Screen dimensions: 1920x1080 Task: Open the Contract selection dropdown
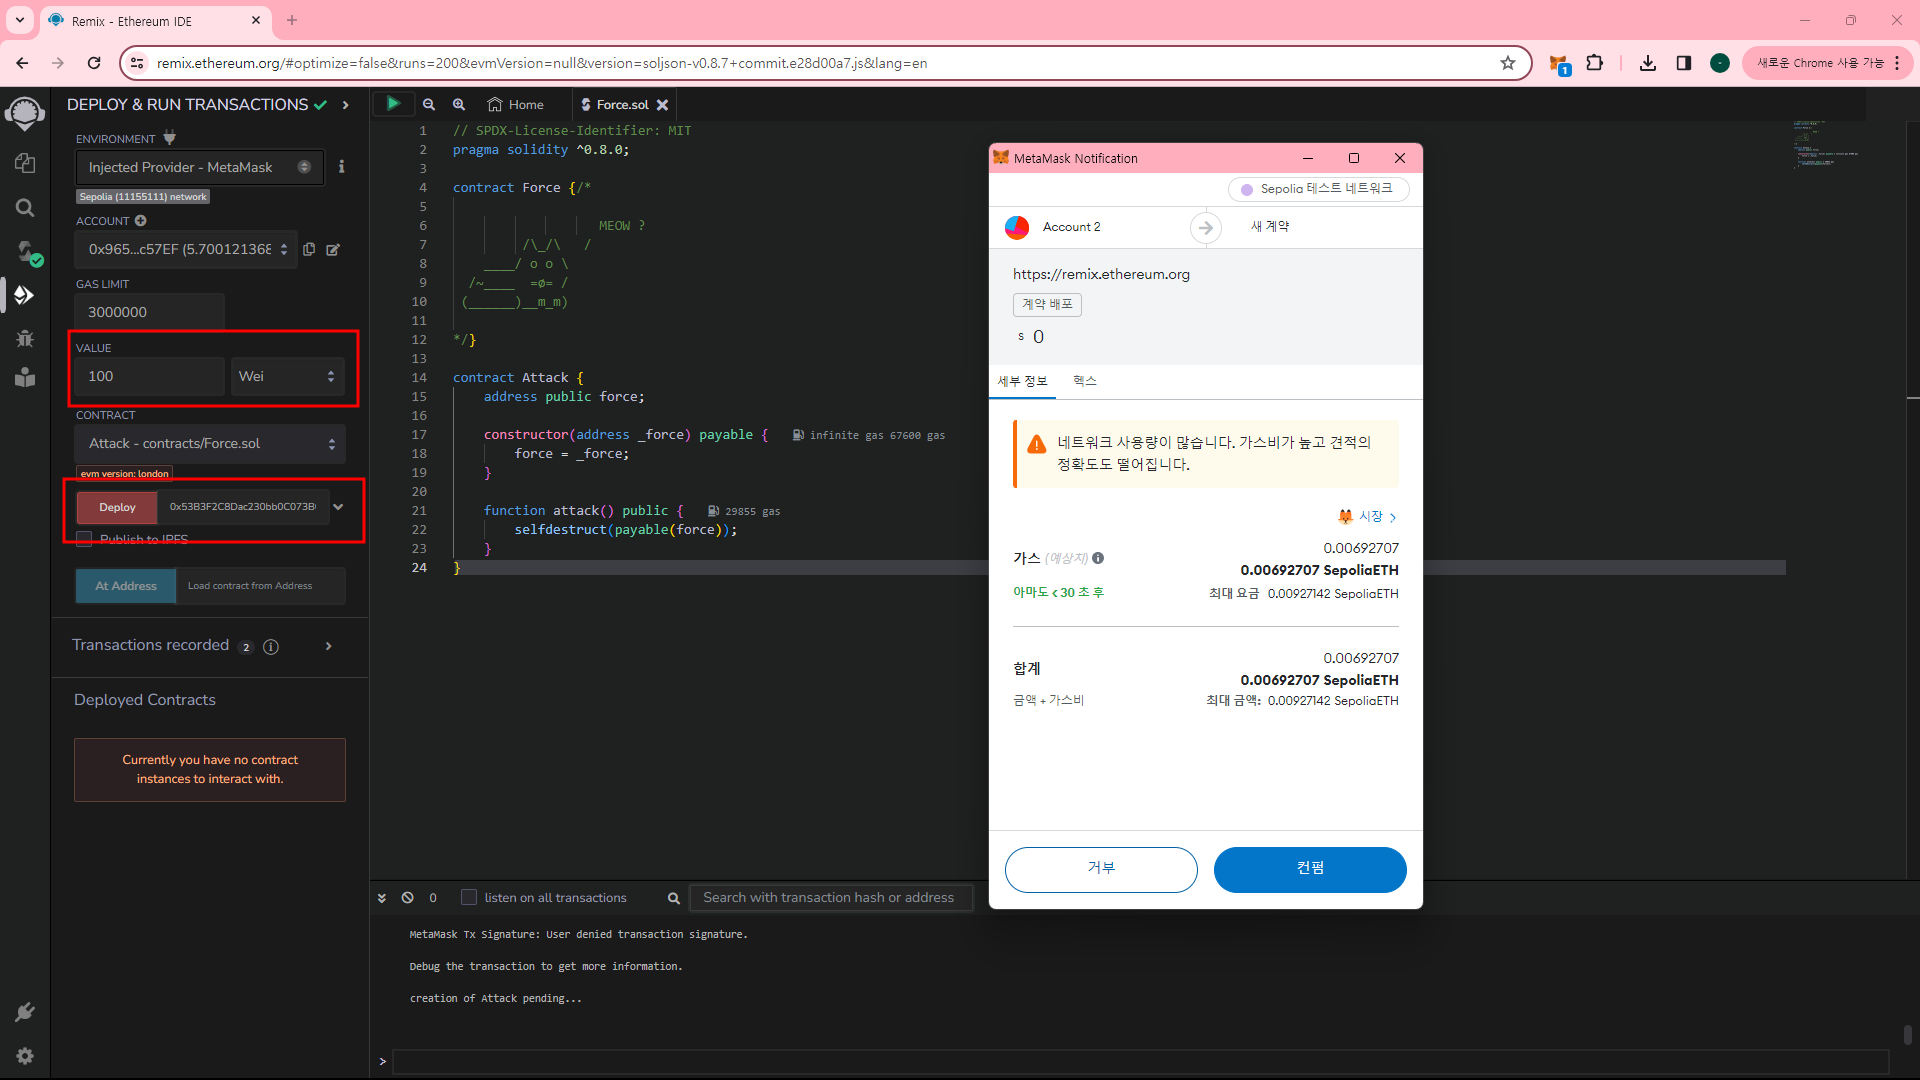[210, 443]
